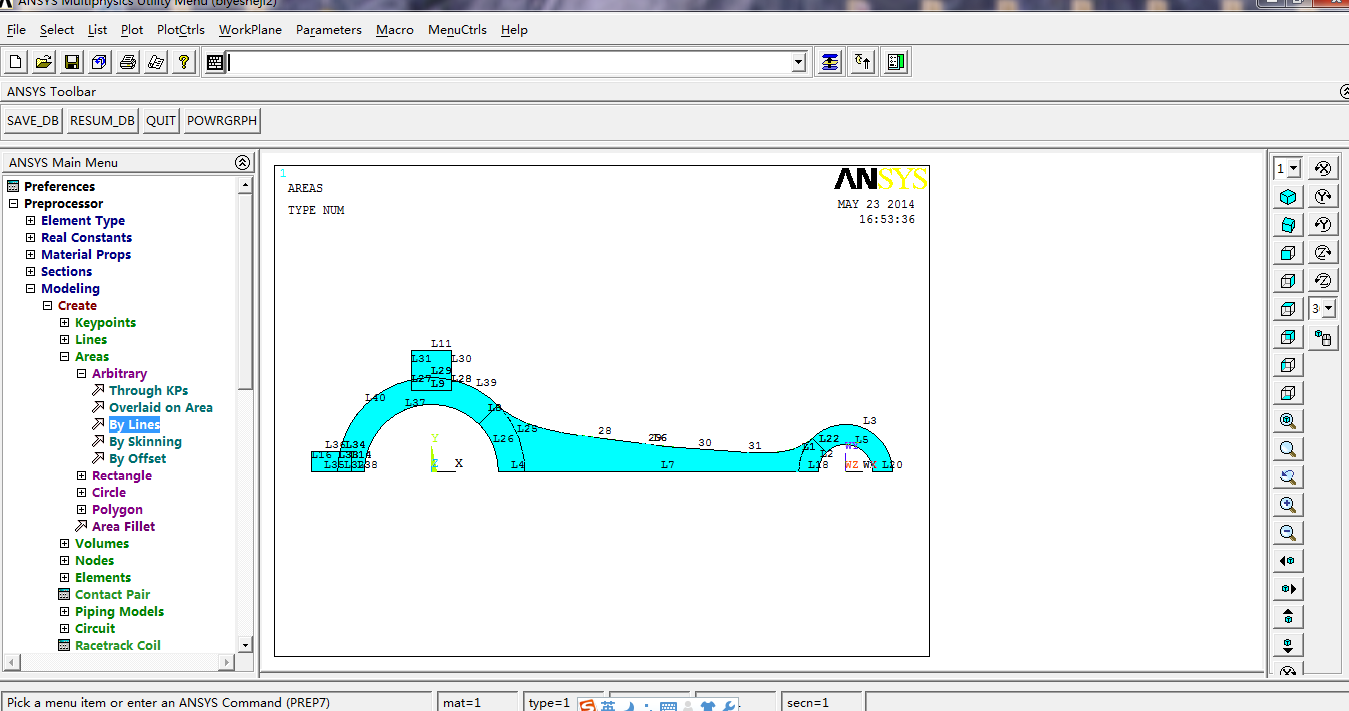1349x711 pixels.
Task: Click the RESUM_DB button
Action: (x=102, y=121)
